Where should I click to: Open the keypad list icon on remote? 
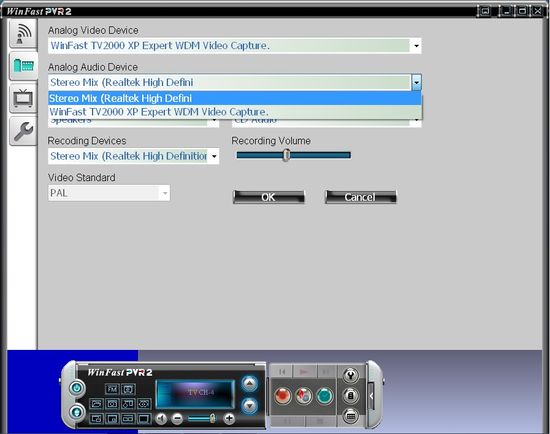click(x=350, y=416)
